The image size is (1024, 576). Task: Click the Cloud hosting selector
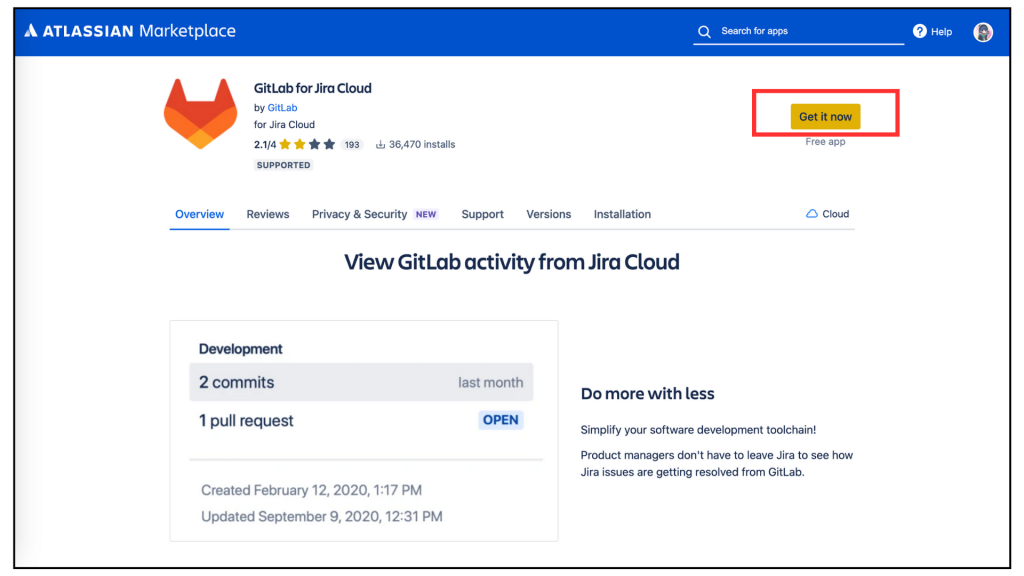click(827, 214)
